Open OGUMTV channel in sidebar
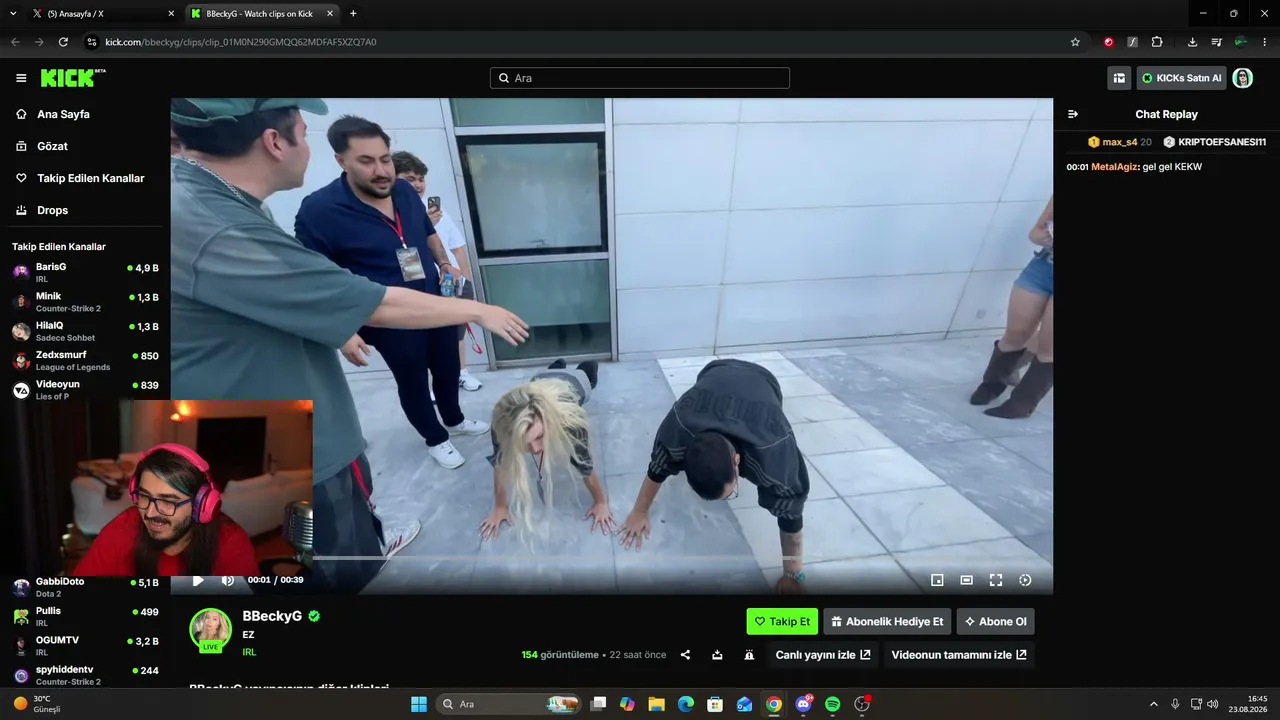 85,645
